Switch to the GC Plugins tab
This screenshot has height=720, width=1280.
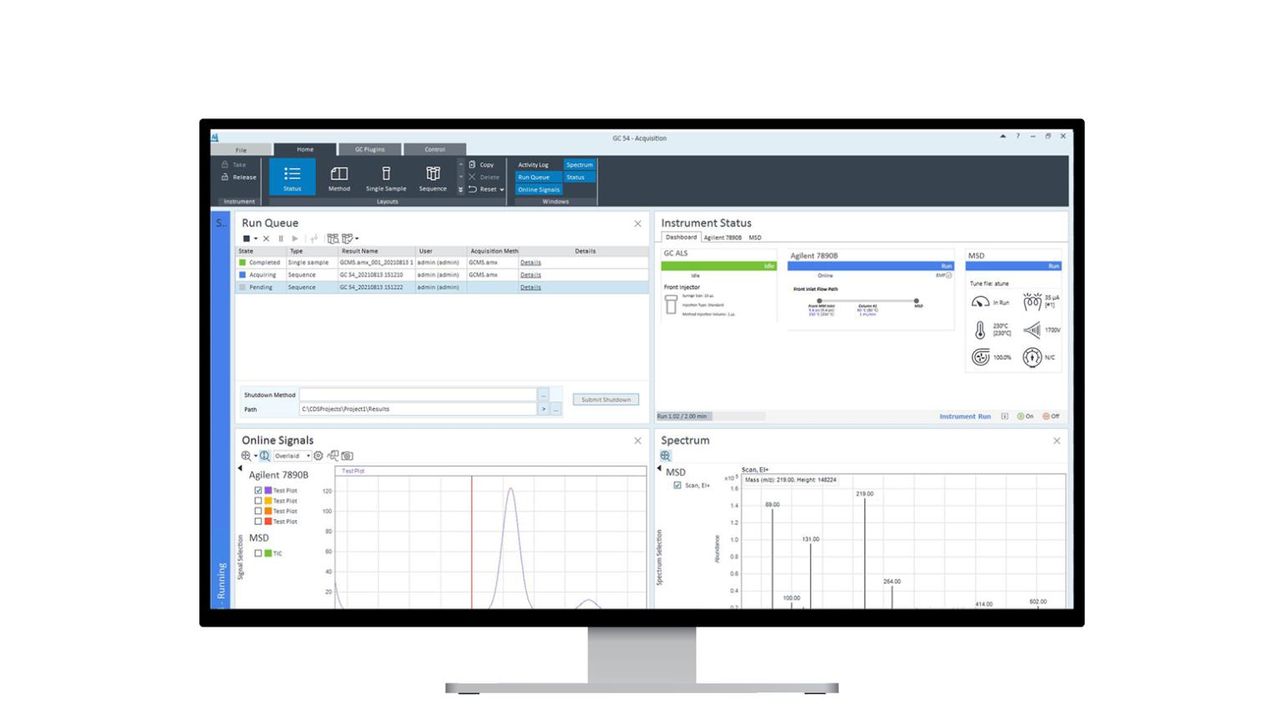[x=369, y=149]
